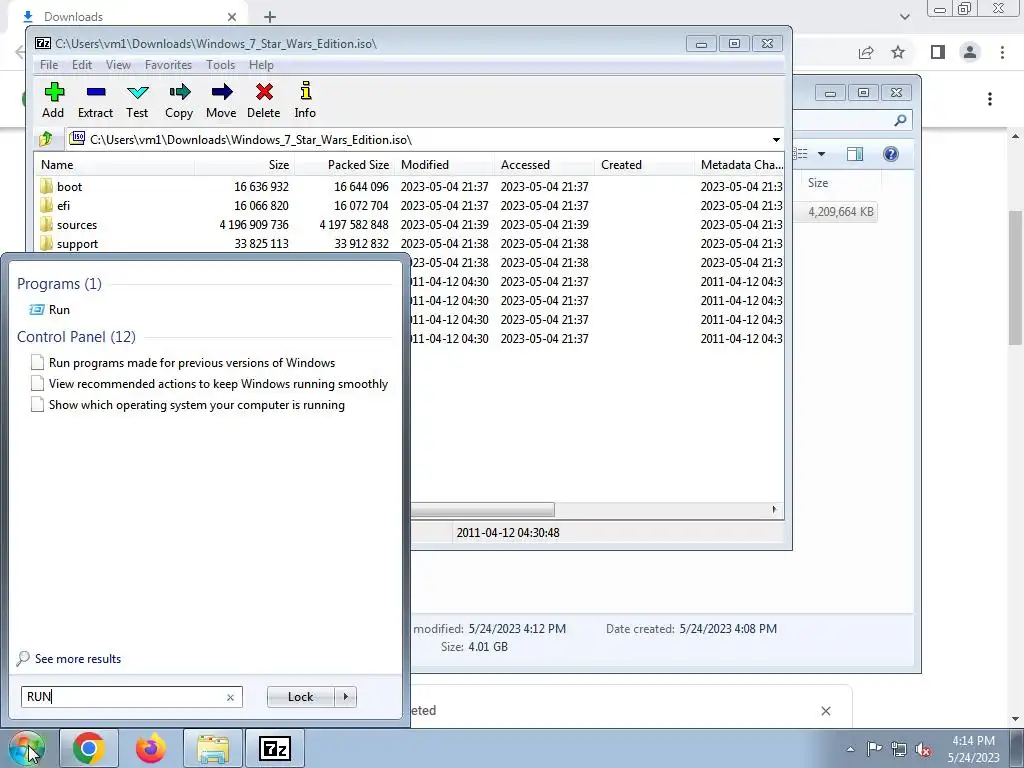The height and width of the screenshot is (768, 1024).
Task: Open Chrome side panel icon
Action: click(x=938, y=52)
